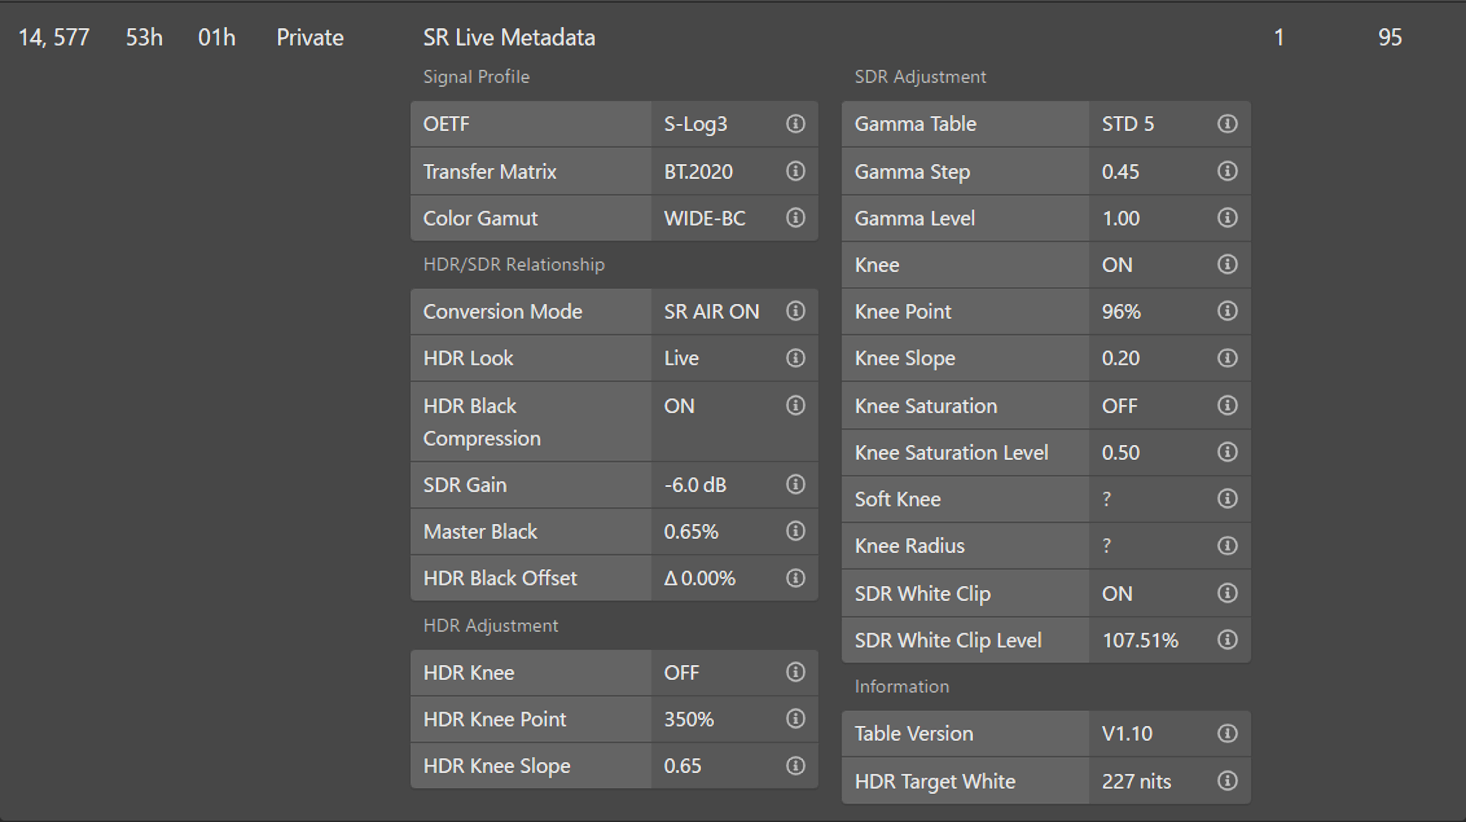Click info icon beside Gamma Level
Screen dimensions: 1466x822
[1227, 218]
